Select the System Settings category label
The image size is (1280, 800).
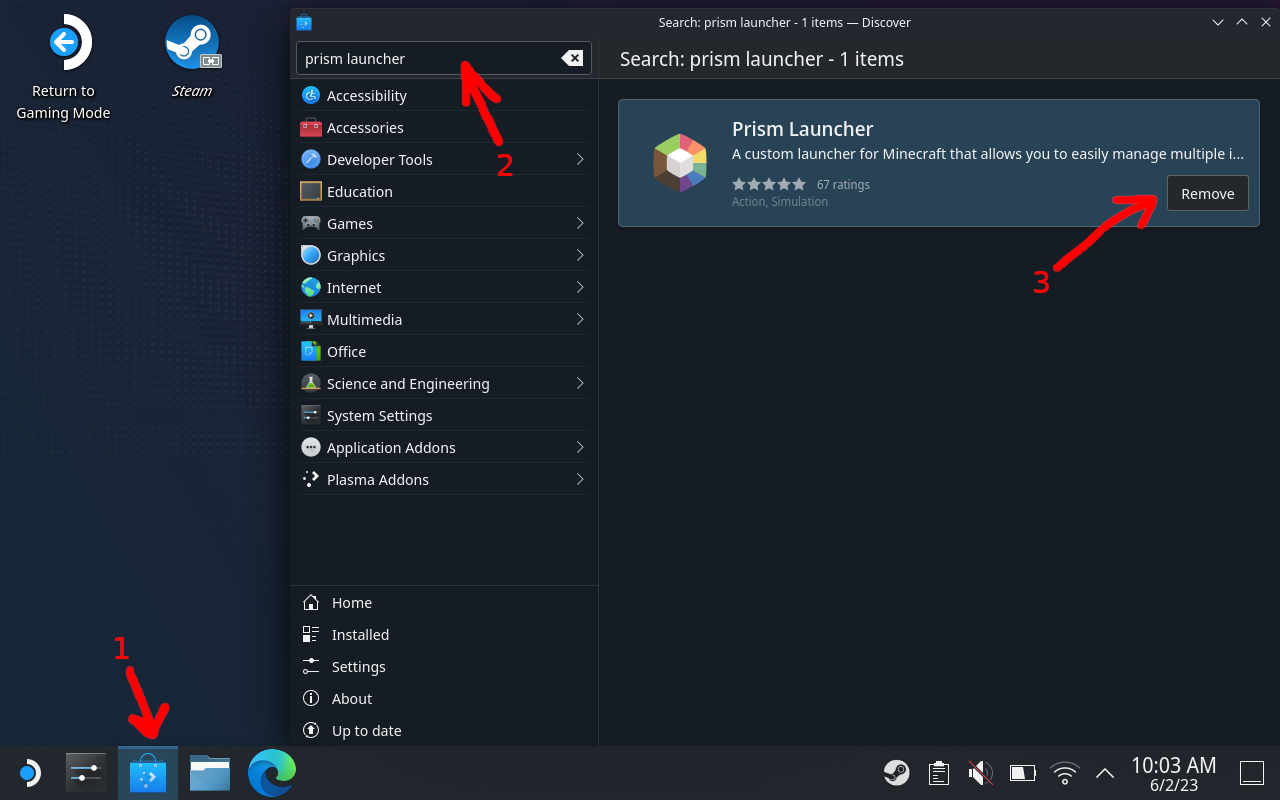click(379, 416)
